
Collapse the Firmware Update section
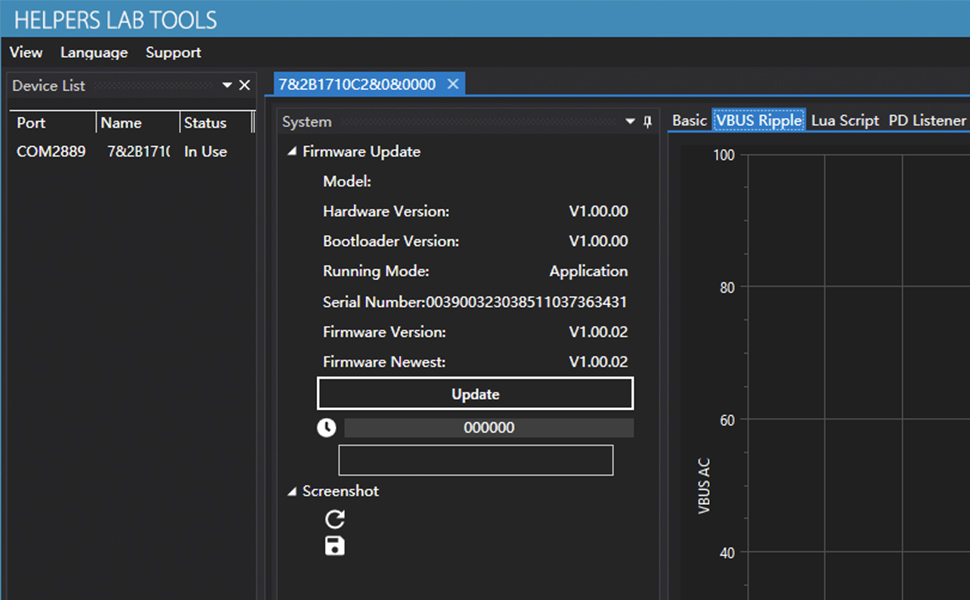click(x=292, y=152)
